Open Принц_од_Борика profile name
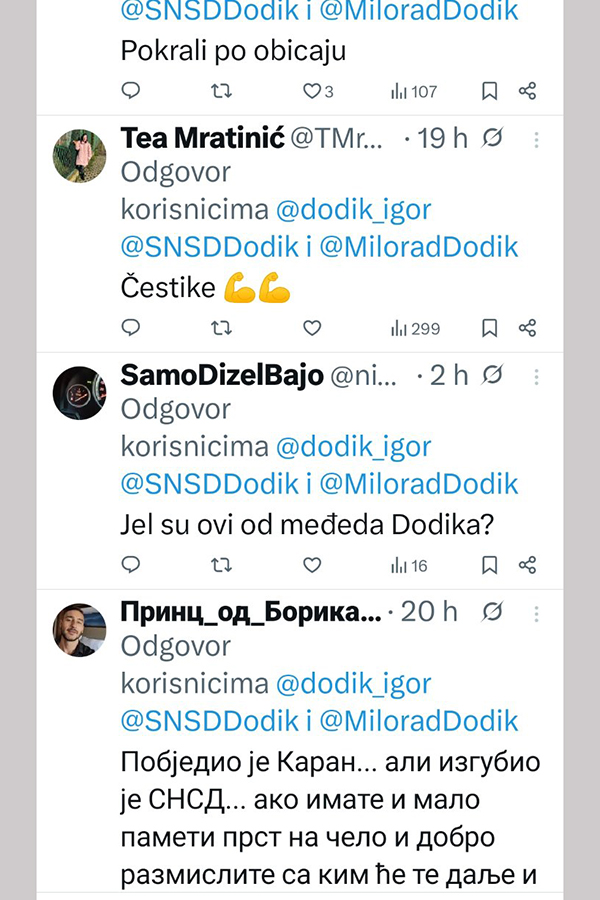 (250, 612)
